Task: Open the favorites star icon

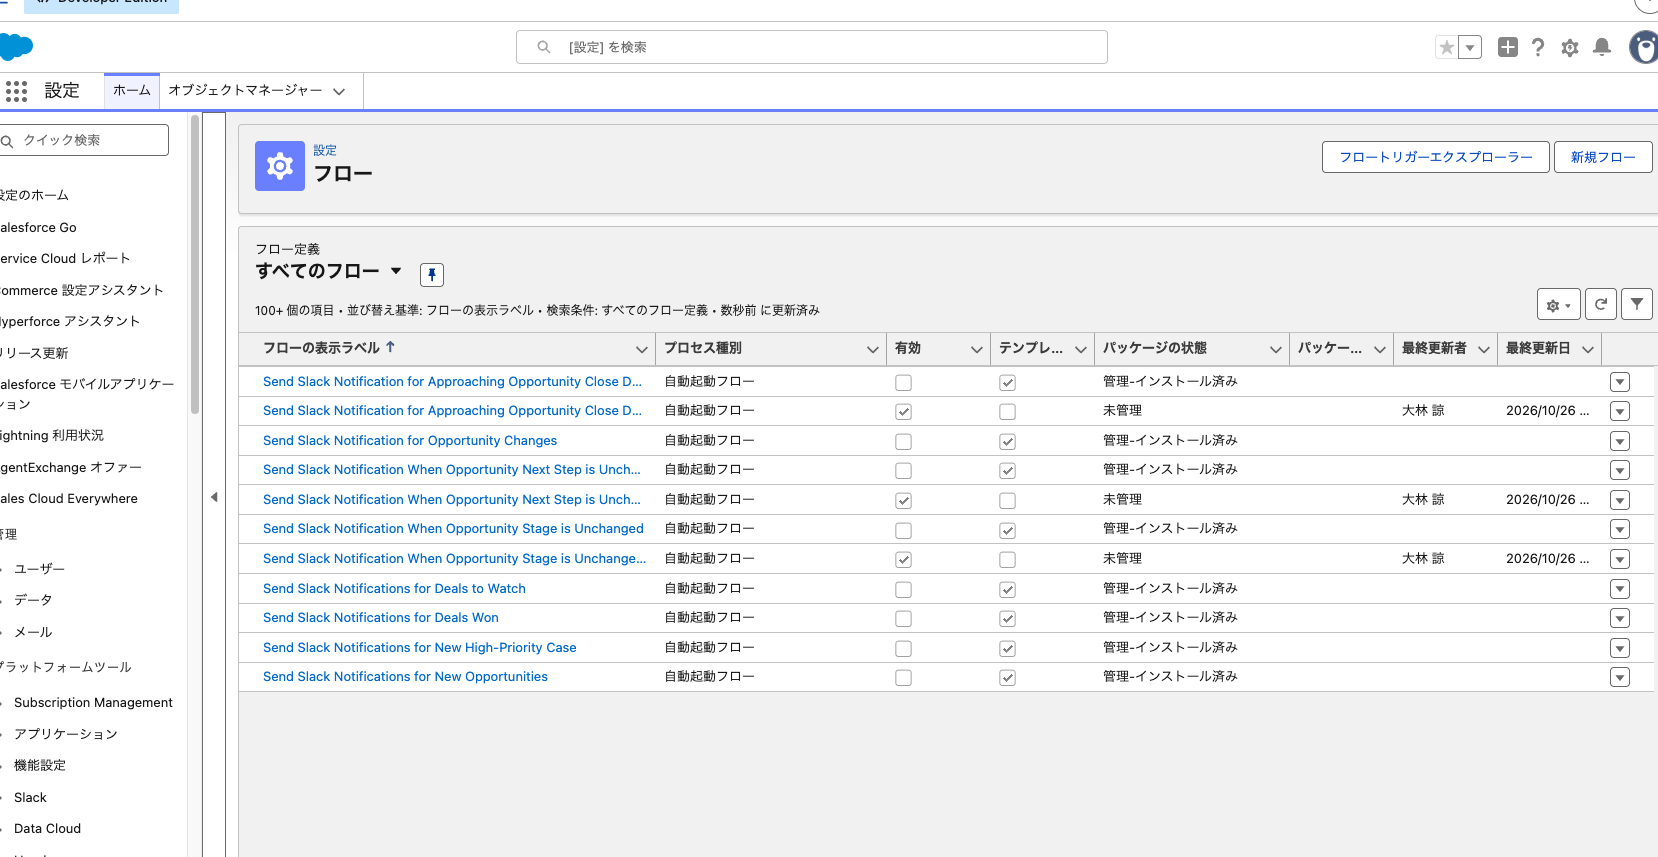Action: click(1446, 47)
